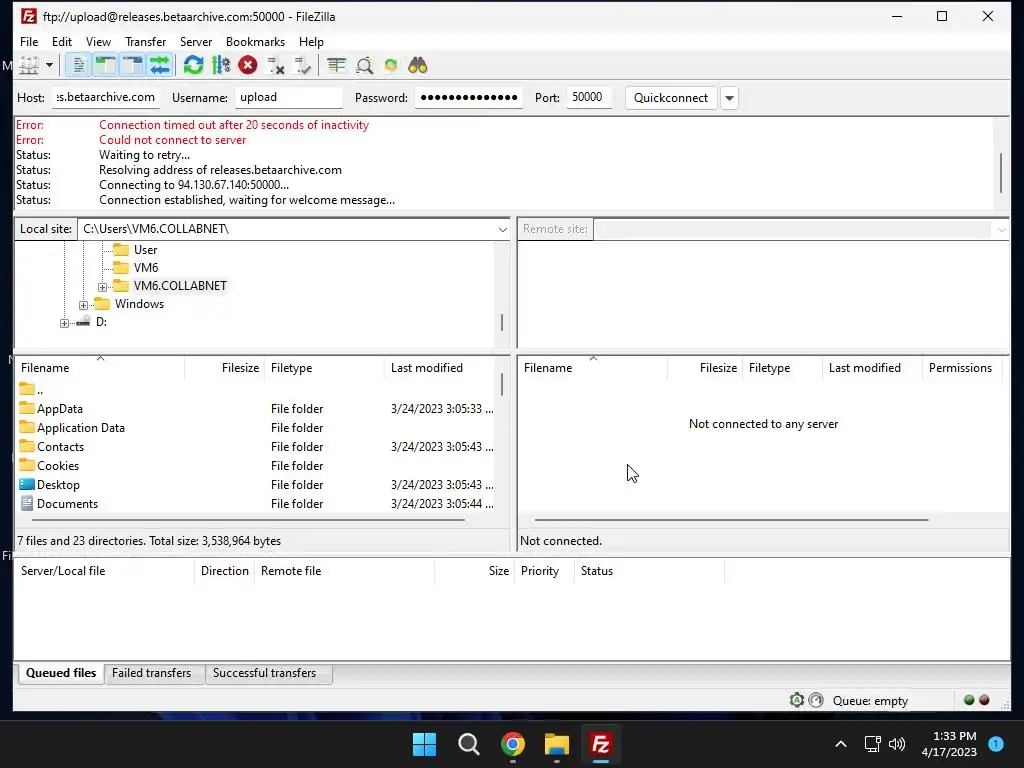Open Windows Start menu
1024x768 pixels.
click(424, 744)
